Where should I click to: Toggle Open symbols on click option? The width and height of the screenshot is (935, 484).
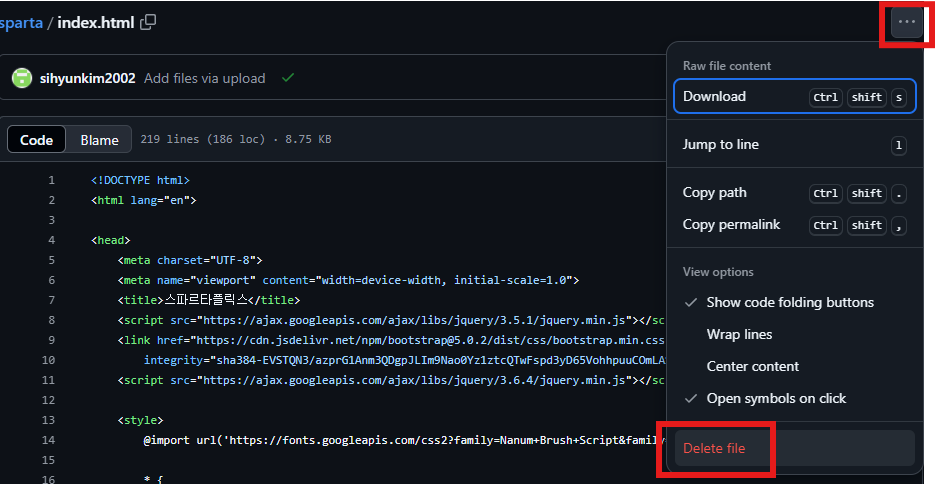click(794, 399)
